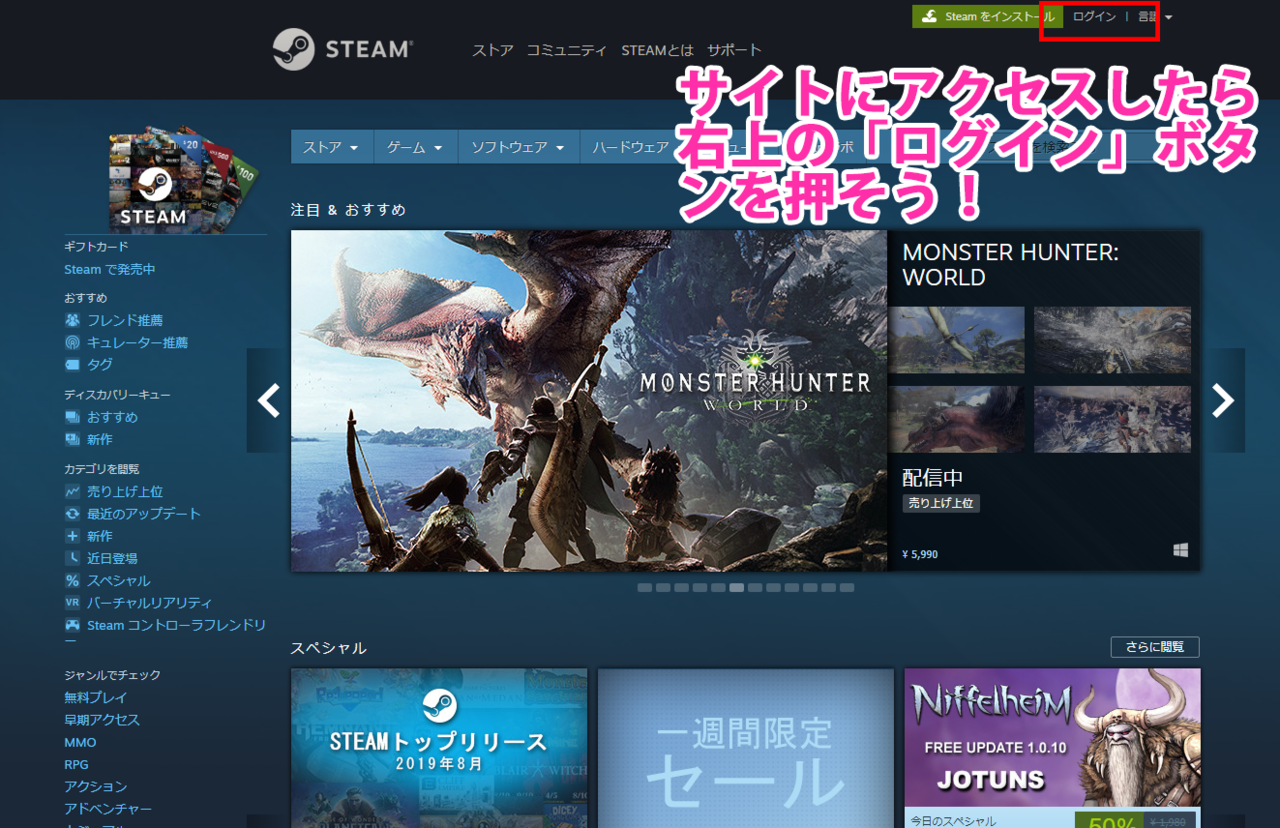Open おすすめ discovery queue icon
The height and width of the screenshot is (828, 1280).
[x=101, y=417]
